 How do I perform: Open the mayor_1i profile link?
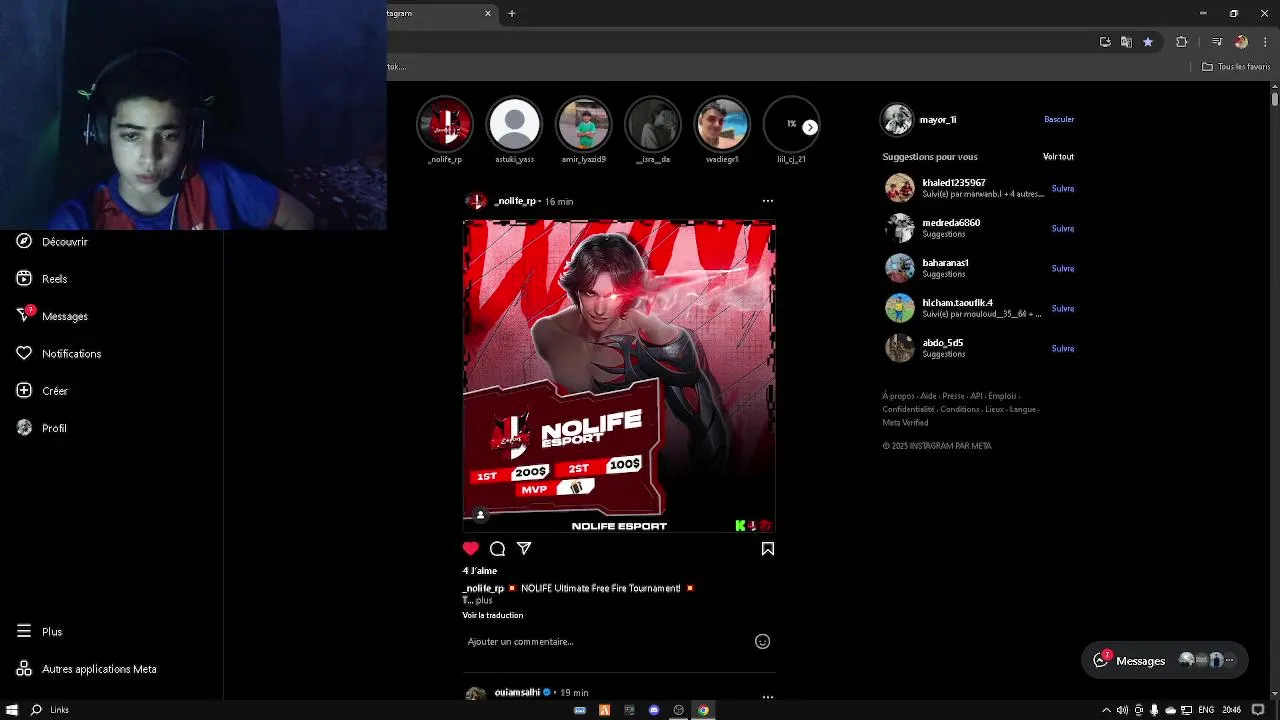pos(938,119)
